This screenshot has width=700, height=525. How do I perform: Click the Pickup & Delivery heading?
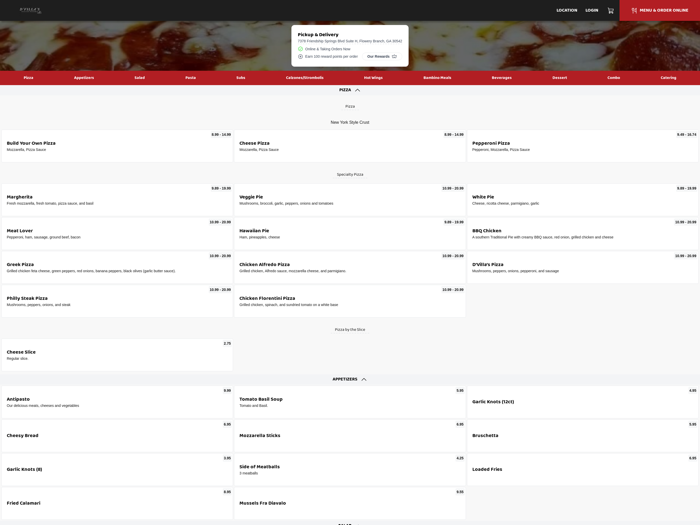tap(318, 35)
